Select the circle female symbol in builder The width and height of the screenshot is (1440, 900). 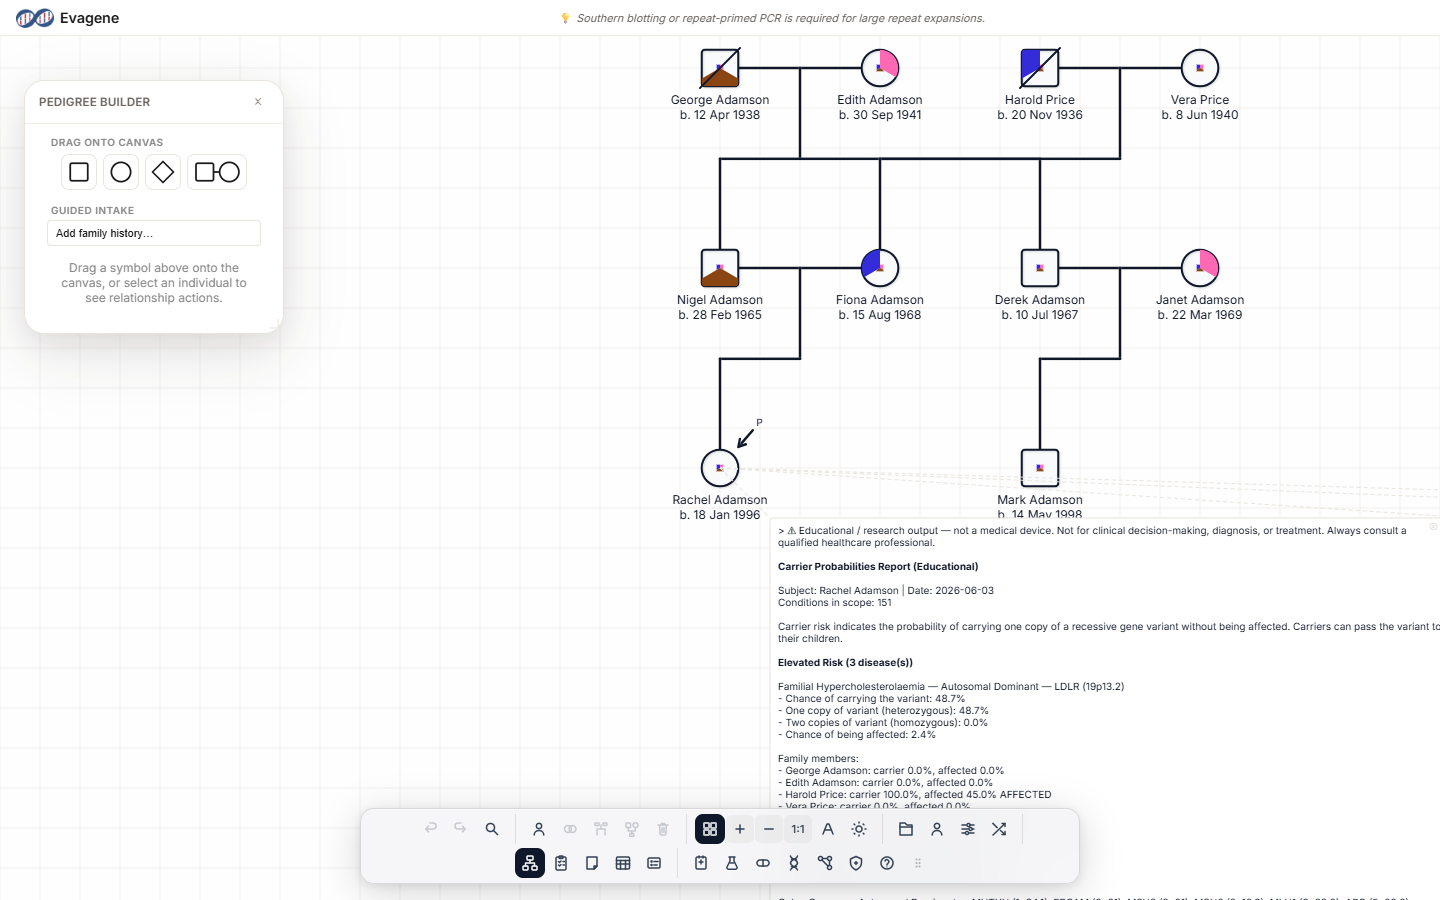[x=121, y=172]
